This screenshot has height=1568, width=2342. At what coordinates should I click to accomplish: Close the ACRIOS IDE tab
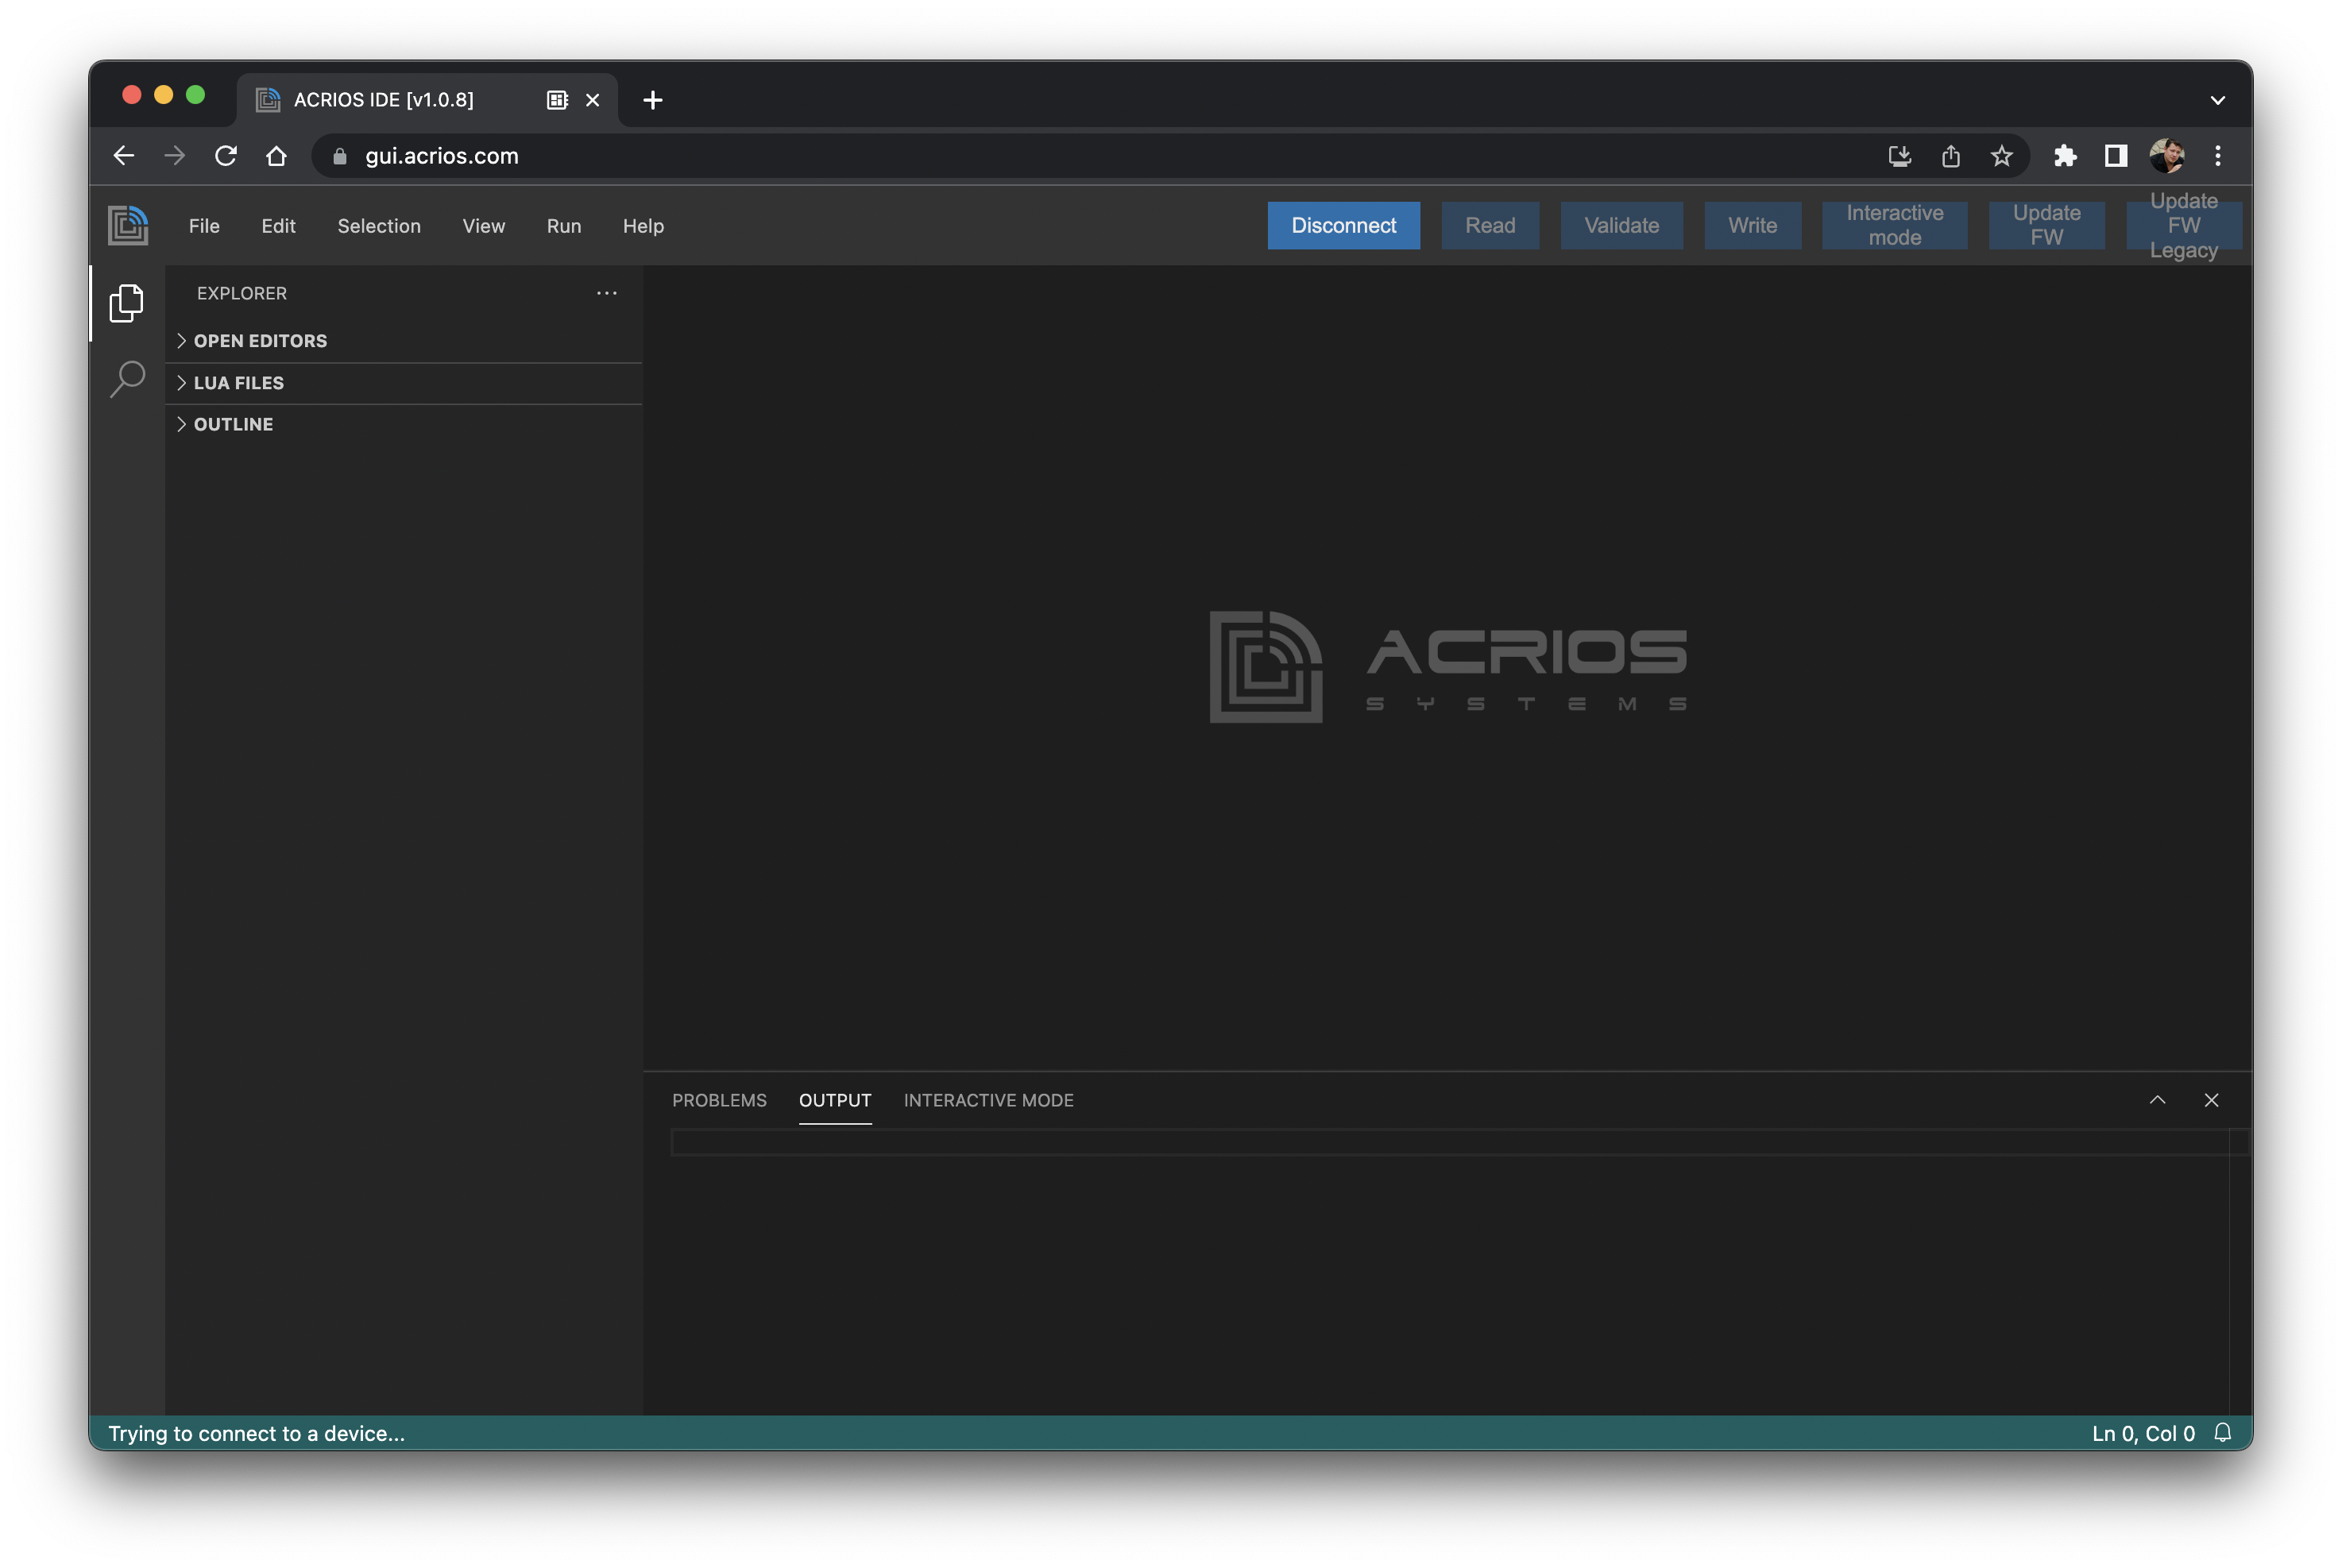[592, 100]
